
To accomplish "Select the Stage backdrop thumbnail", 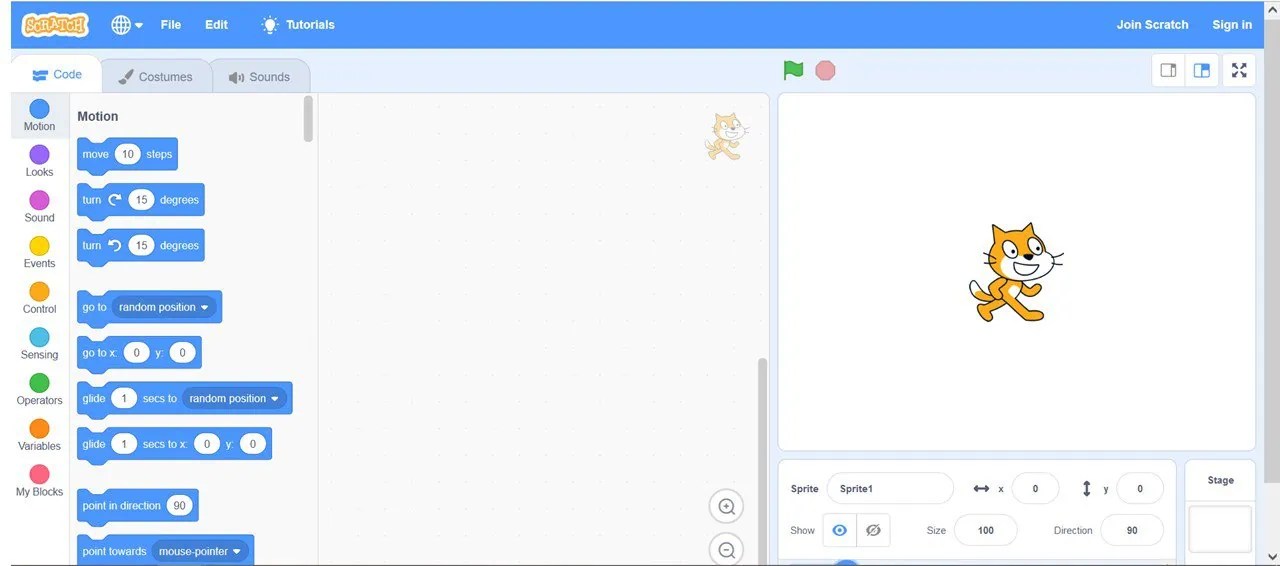I will click(1220, 528).
